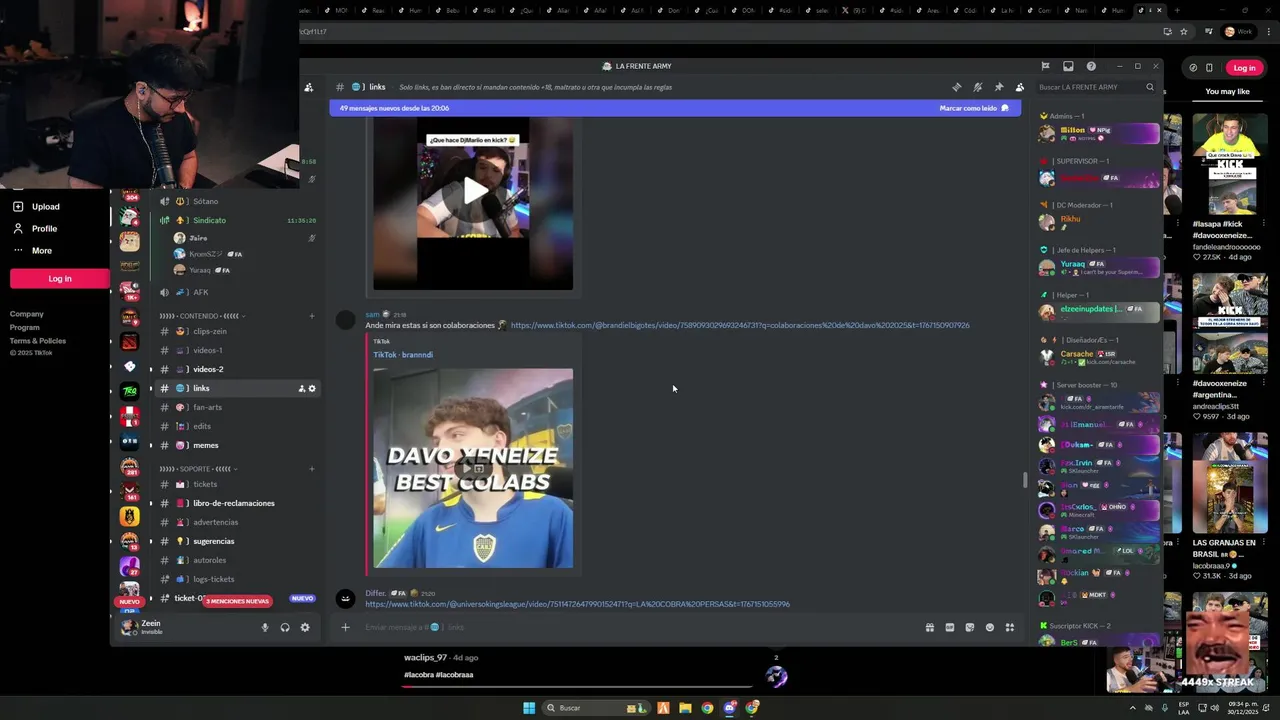
Task: Toggle the member list icon
Action: pyautogui.click(x=1019, y=87)
